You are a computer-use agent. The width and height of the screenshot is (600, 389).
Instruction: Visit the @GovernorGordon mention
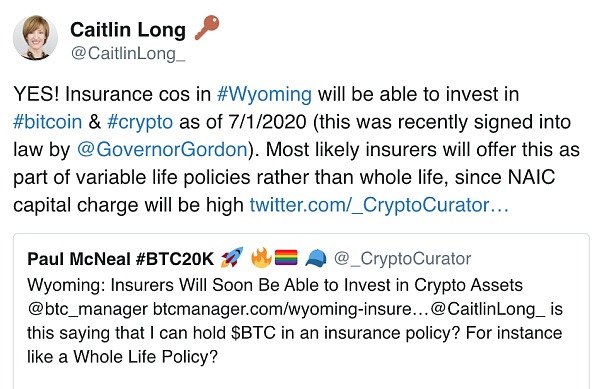[163, 150]
